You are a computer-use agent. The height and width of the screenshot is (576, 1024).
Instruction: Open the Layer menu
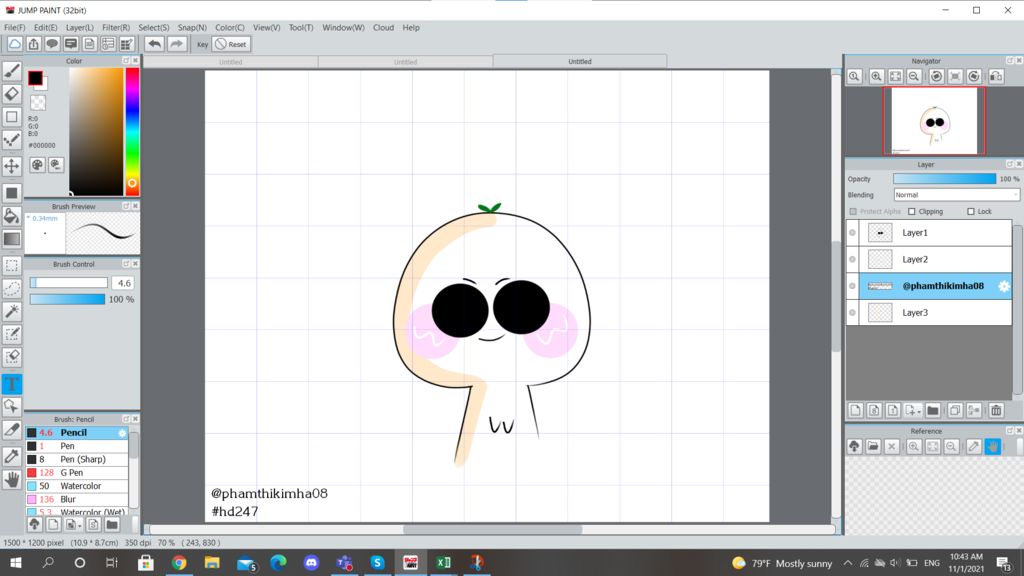click(x=80, y=27)
